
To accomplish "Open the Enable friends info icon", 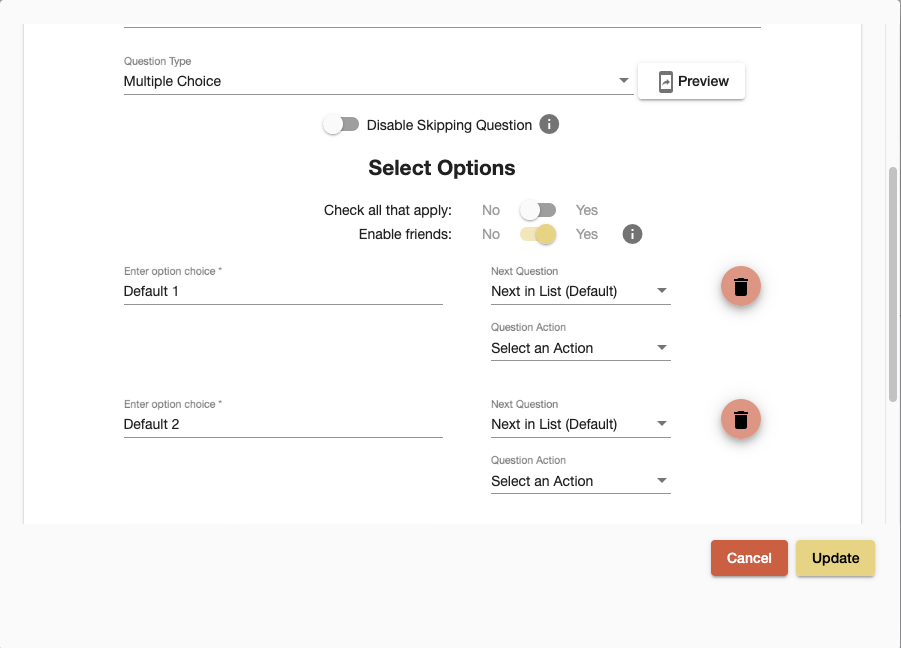I will (x=632, y=234).
